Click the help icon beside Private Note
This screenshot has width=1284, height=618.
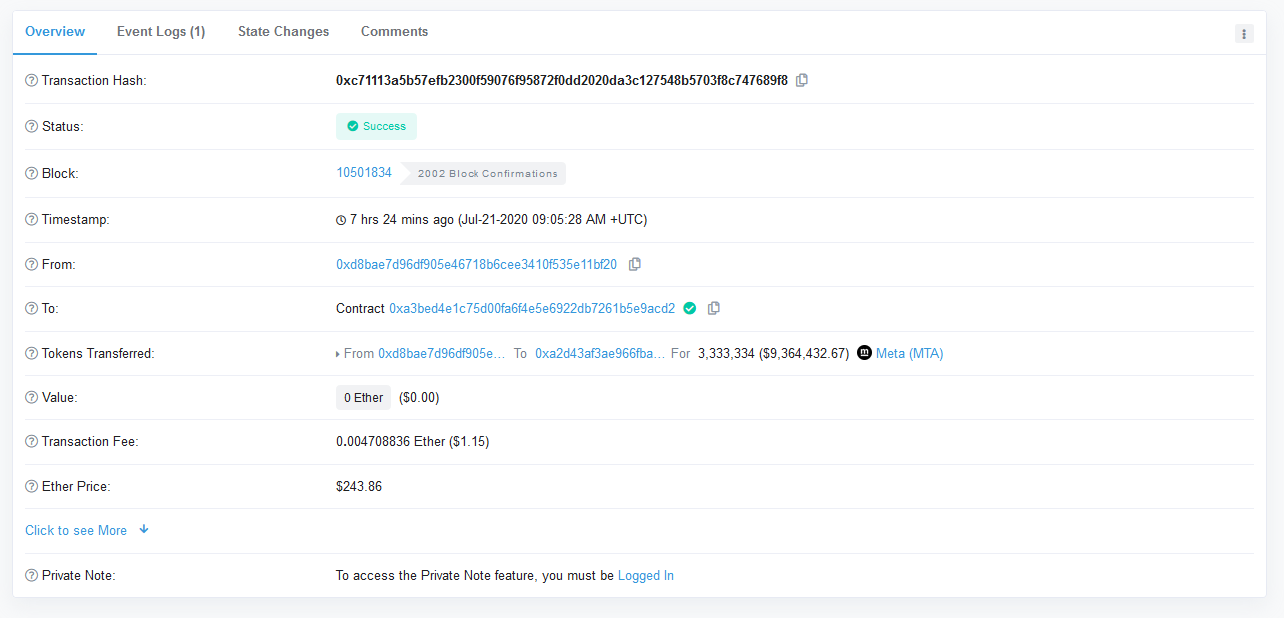(x=31, y=576)
